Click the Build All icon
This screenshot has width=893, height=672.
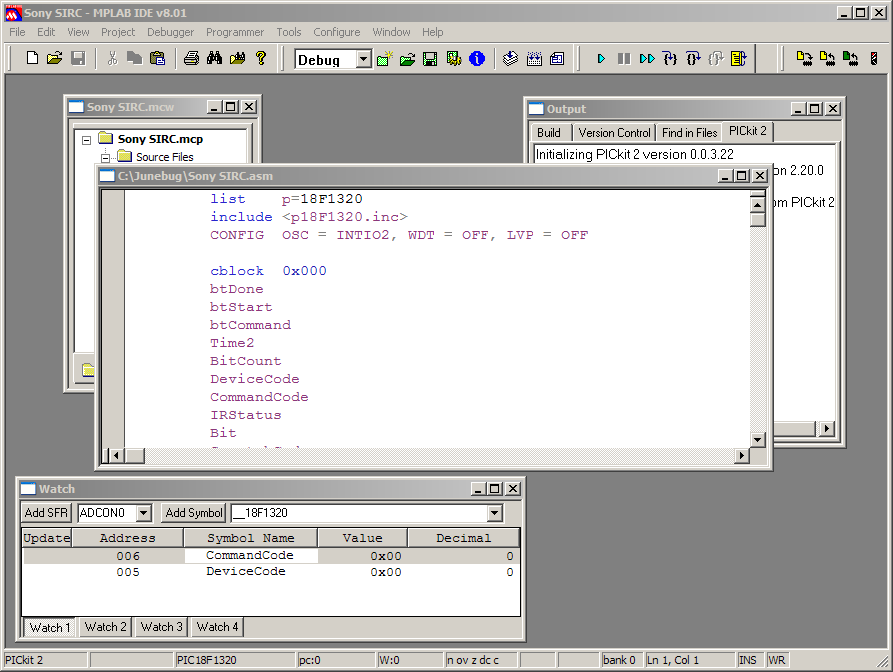[x=534, y=59]
